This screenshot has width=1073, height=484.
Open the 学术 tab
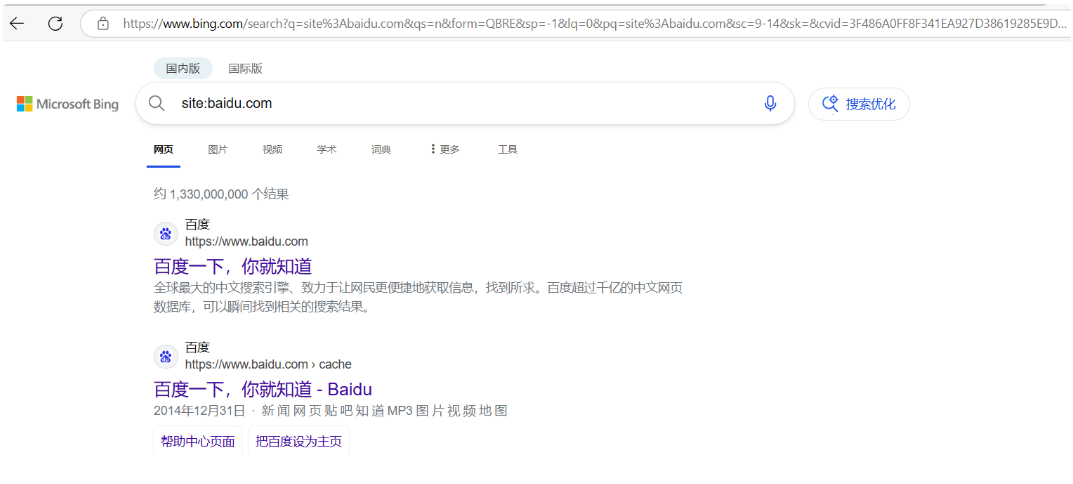pos(326,149)
